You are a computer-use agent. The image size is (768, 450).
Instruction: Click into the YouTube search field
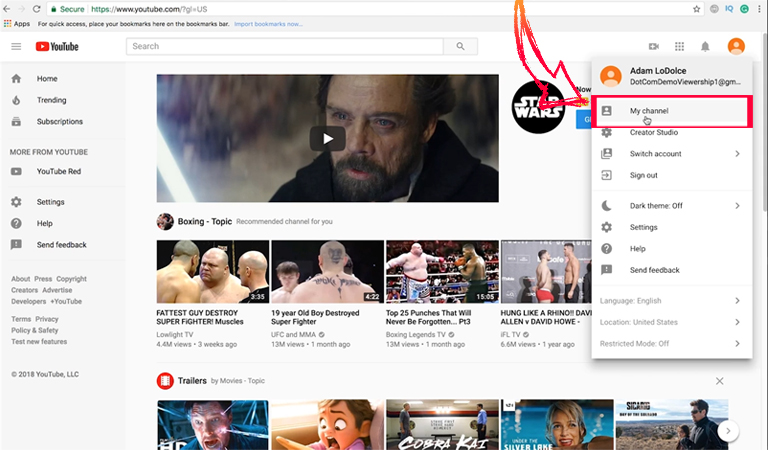click(x=285, y=46)
